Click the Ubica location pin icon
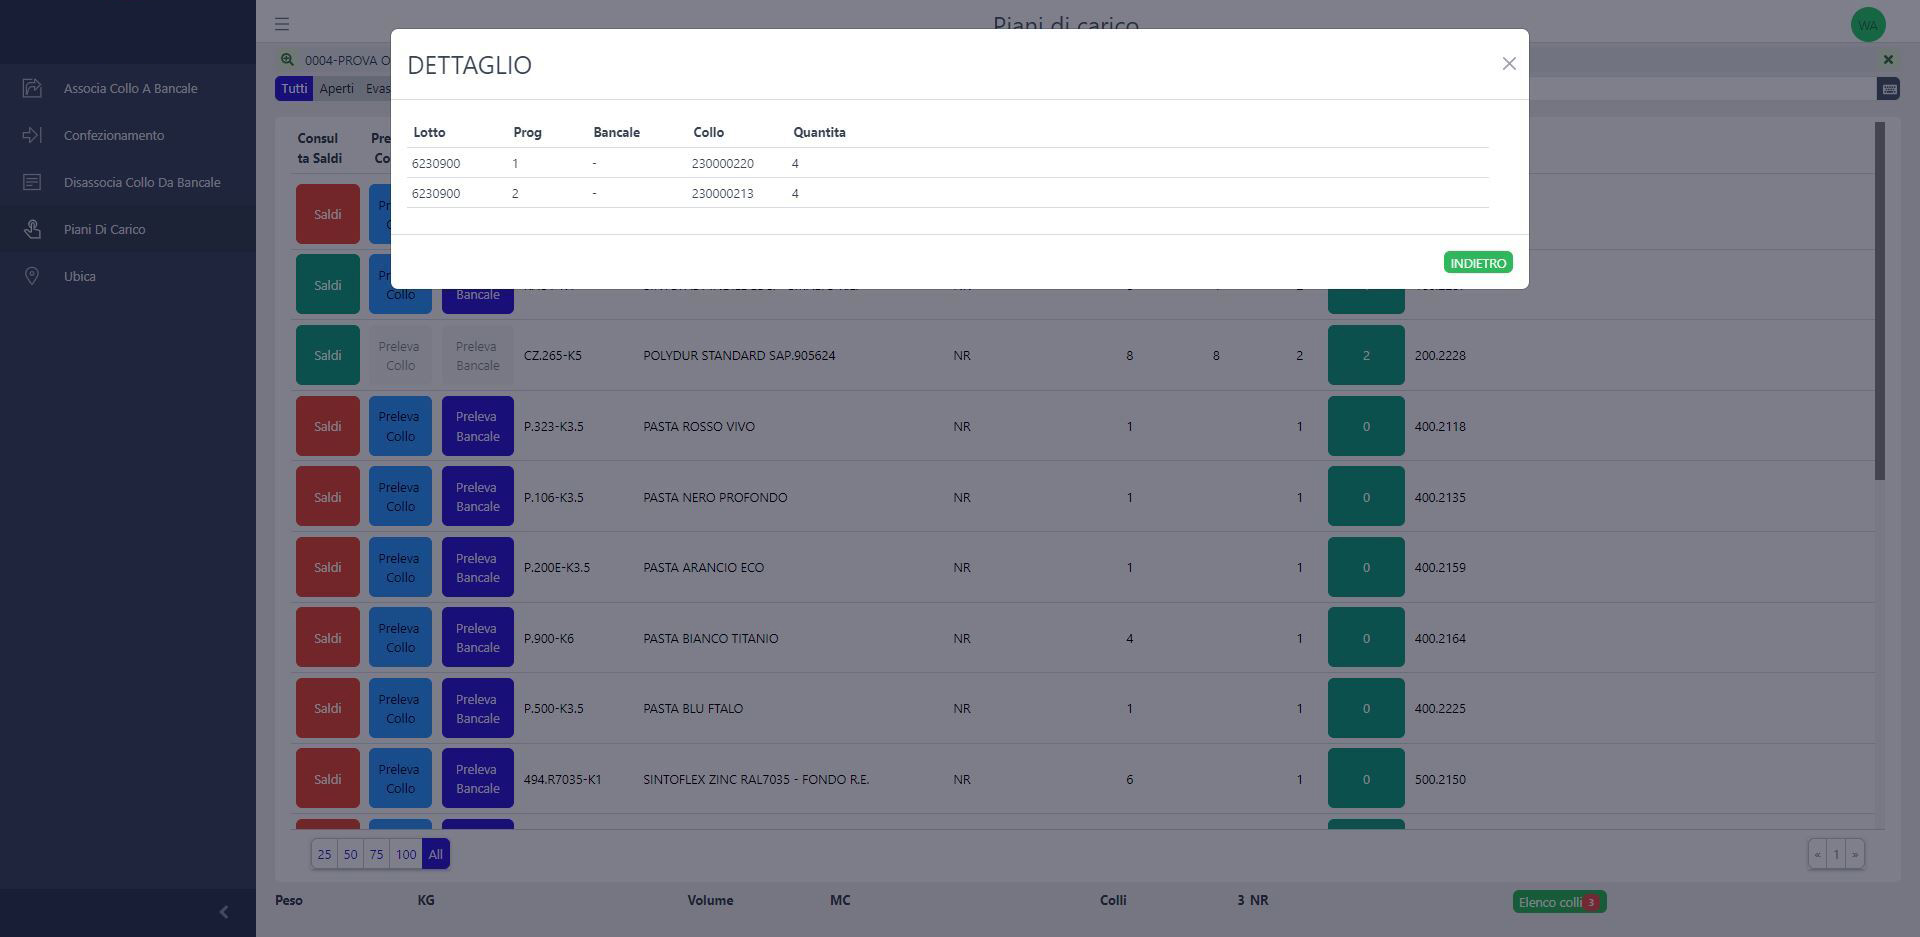1920x937 pixels. (x=32, y=276)
